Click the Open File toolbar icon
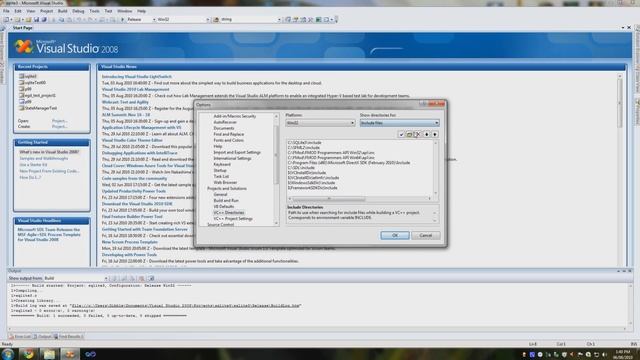This screenshot has width=640, height=360. pos(29,20)
